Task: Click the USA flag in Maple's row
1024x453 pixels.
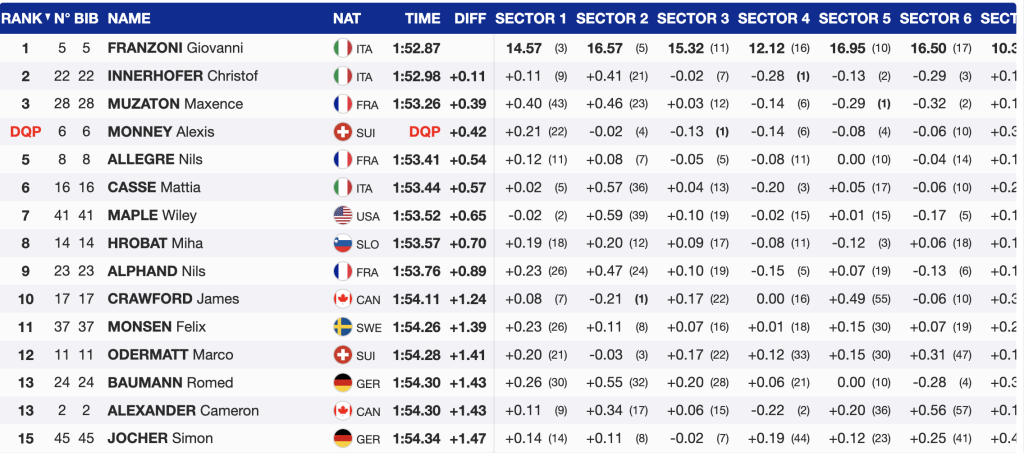Action: coord(342,215)
